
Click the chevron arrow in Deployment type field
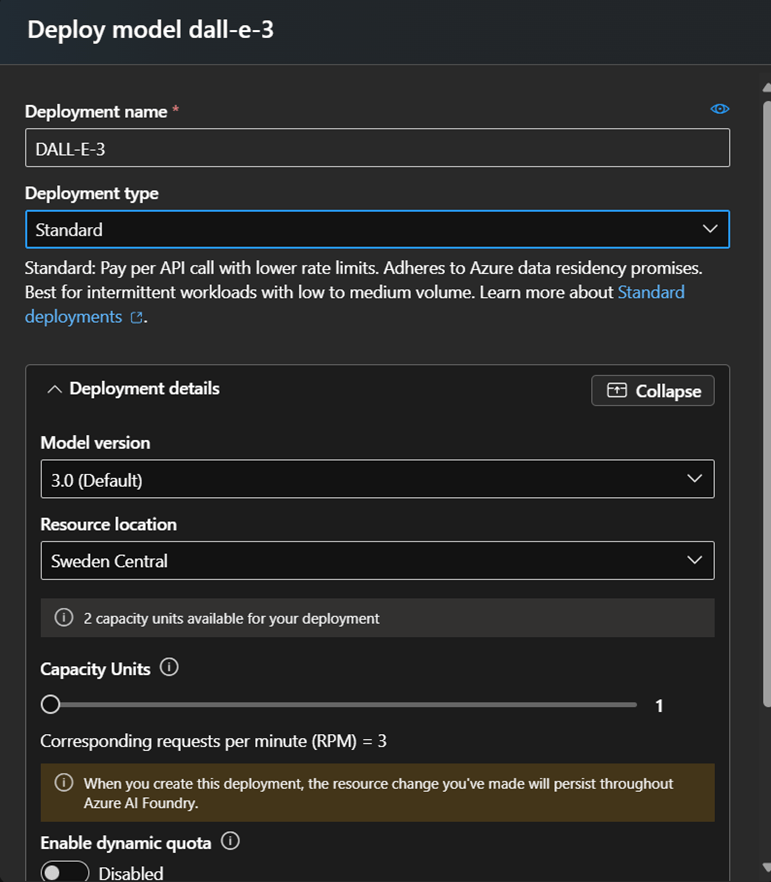[710, 229]
